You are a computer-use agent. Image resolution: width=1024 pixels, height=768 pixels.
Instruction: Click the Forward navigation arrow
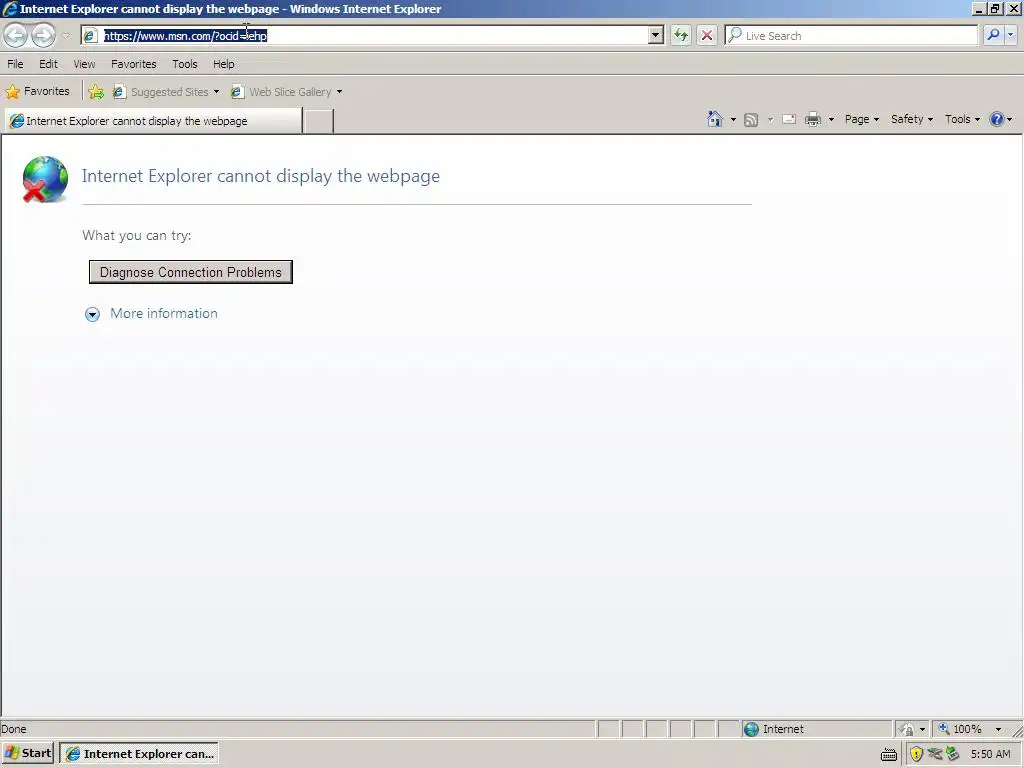click(x=43, y=35)
